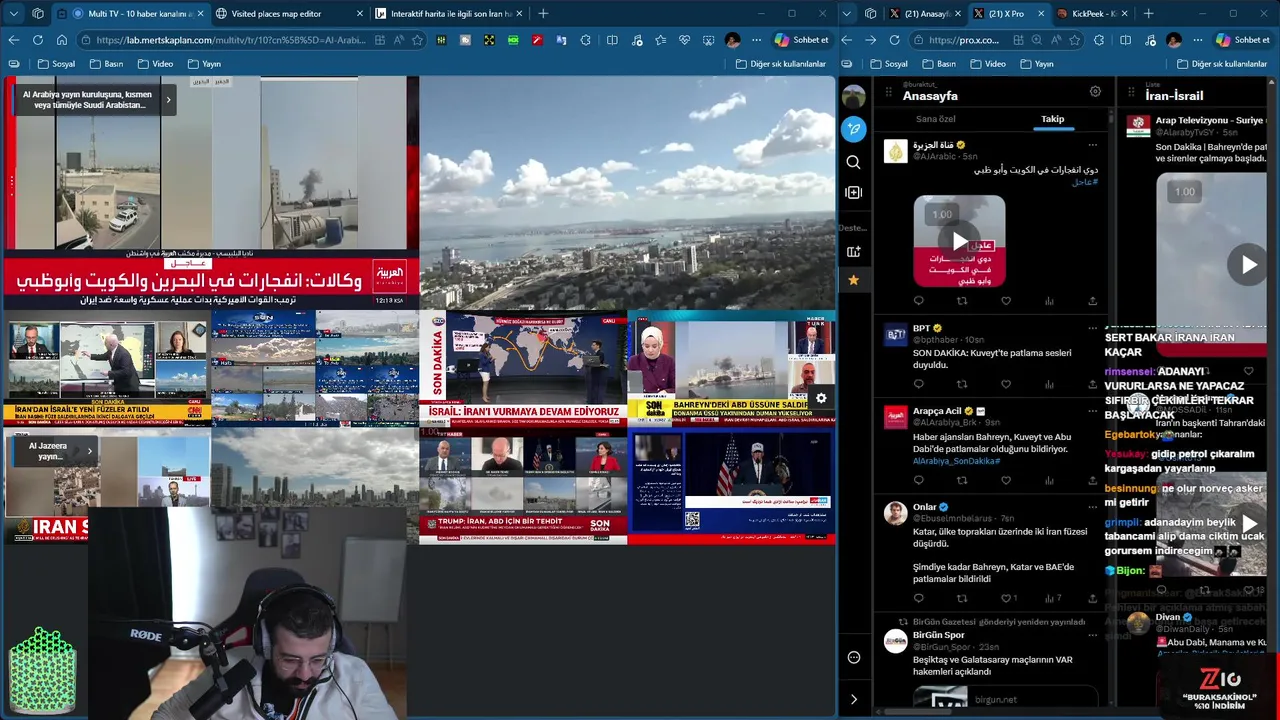Reload the Multi TV page

click(x=38, y=40)
